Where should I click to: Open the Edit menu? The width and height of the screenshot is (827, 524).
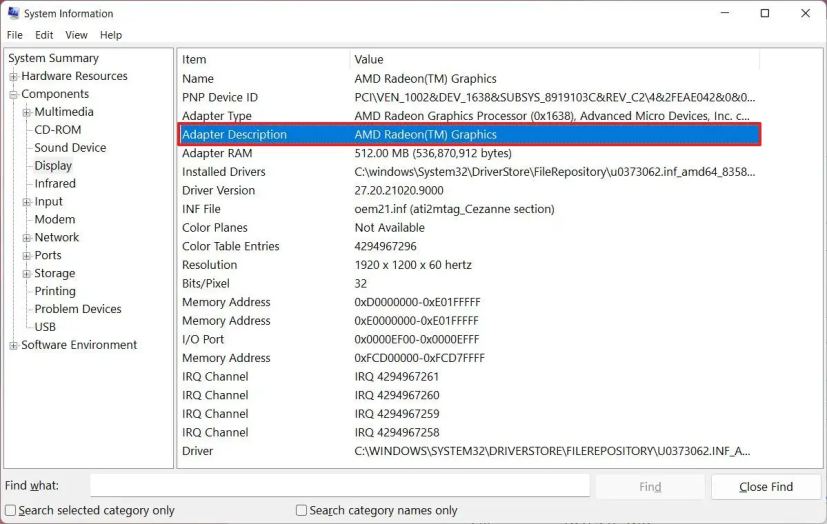(44, 35)
